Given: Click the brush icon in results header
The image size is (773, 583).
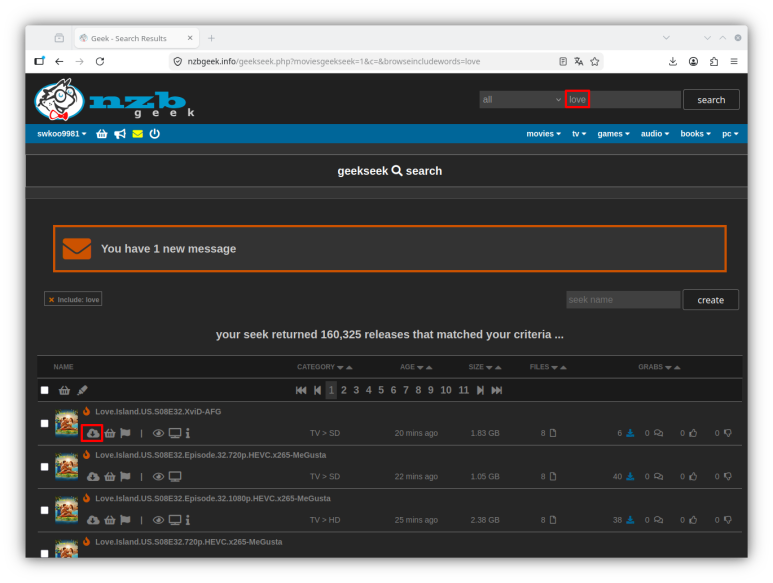Looking at the screenshot, I should [82, 390].
